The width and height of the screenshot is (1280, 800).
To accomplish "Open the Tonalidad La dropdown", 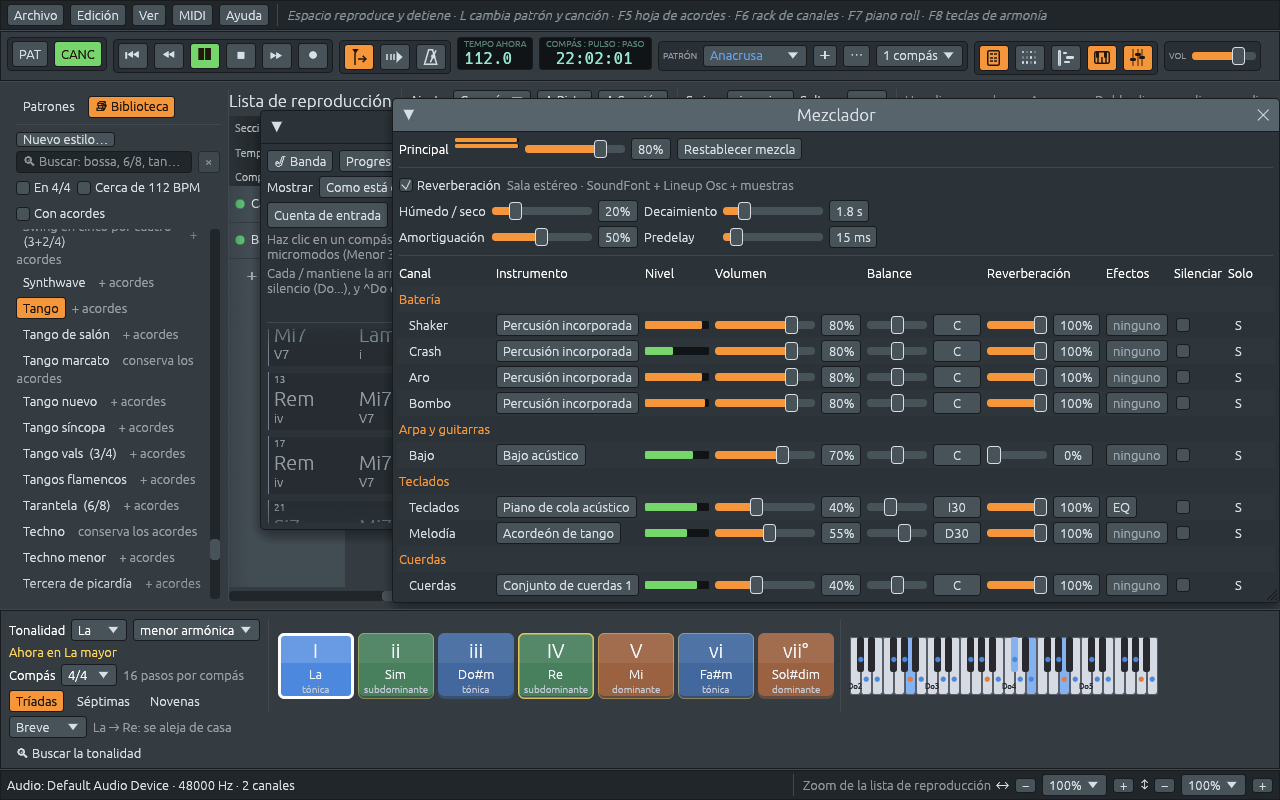I will pos(99,631).
